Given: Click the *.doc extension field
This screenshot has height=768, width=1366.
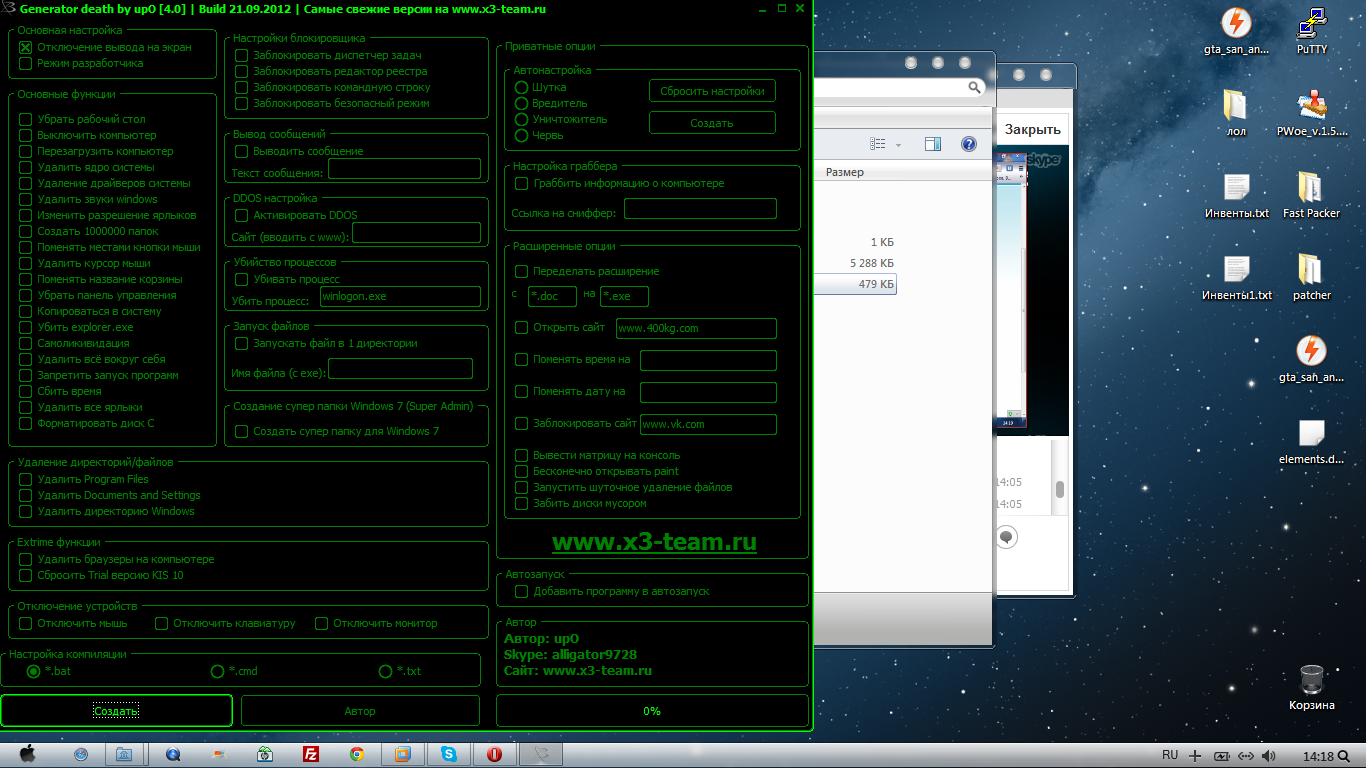Looking at the screenshot, I should (552, 296).
